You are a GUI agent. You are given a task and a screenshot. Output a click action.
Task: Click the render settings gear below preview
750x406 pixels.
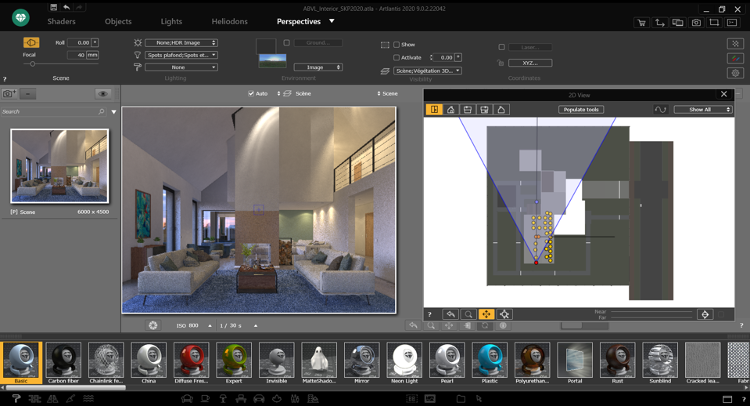[x=153, y=325]
